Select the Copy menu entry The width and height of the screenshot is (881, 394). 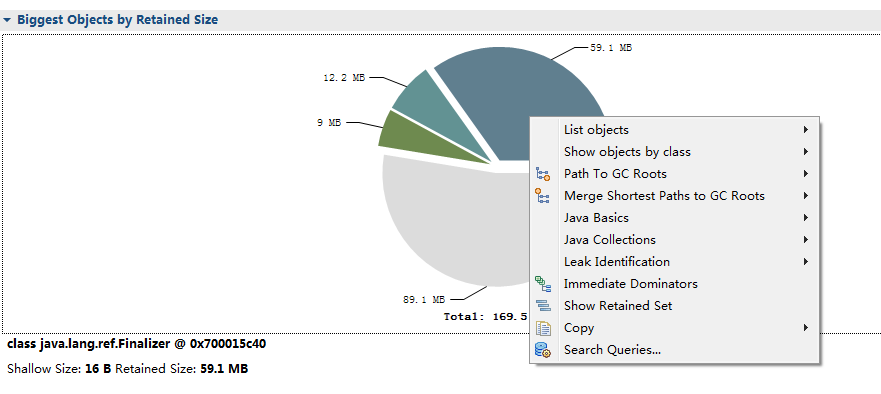pyautogui.click(x=674, y=328)
